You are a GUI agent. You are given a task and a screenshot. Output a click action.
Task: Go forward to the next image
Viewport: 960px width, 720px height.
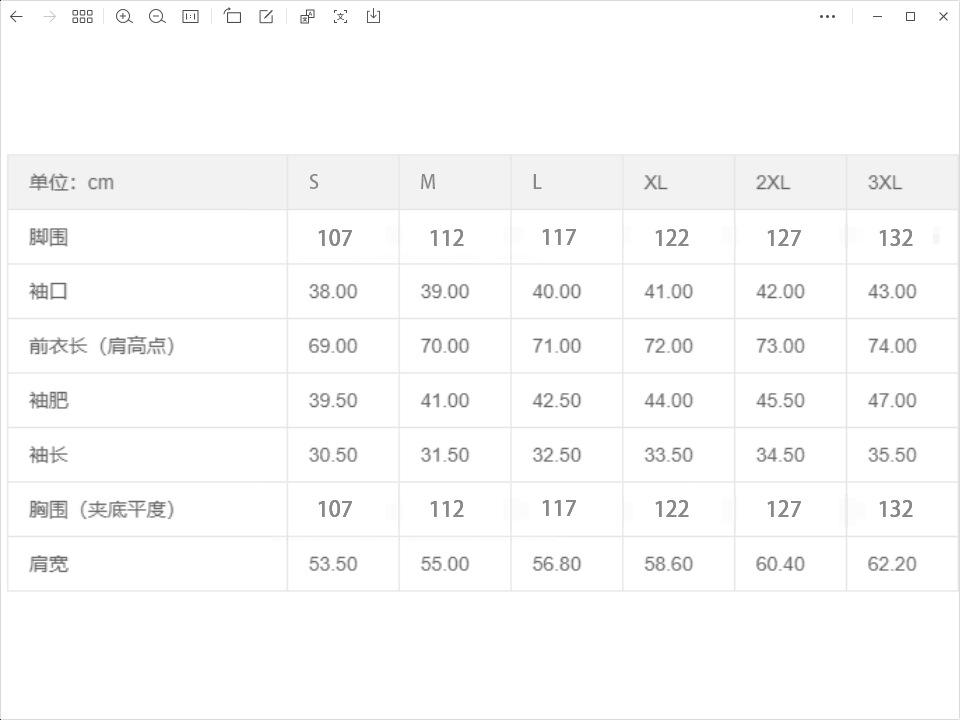49,17
